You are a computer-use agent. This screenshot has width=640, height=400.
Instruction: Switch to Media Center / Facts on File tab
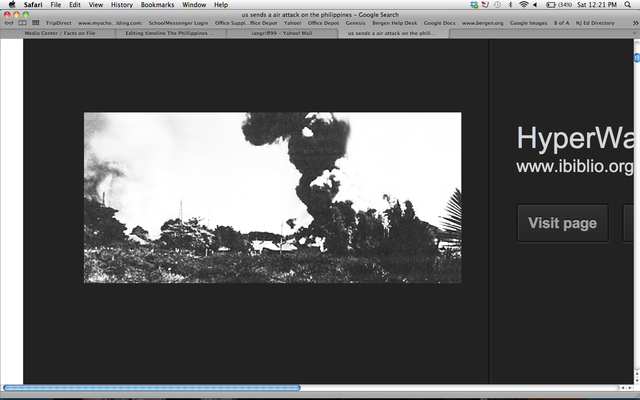tap(60, 33)
